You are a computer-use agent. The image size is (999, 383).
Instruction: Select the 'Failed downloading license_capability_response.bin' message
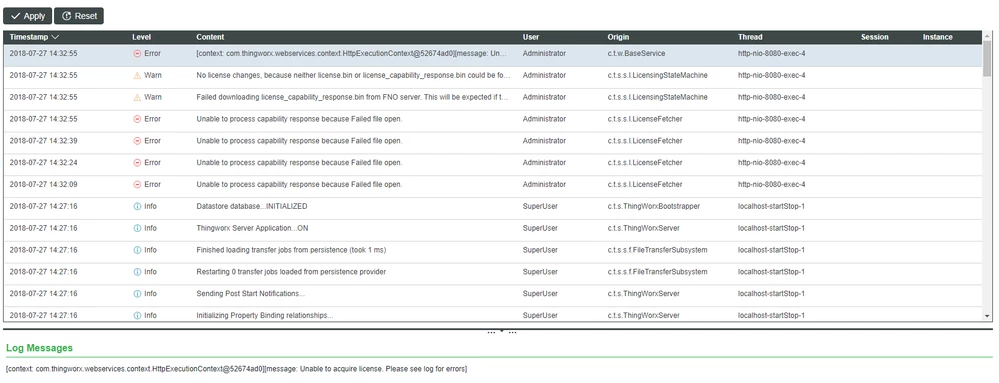point(353,97)
